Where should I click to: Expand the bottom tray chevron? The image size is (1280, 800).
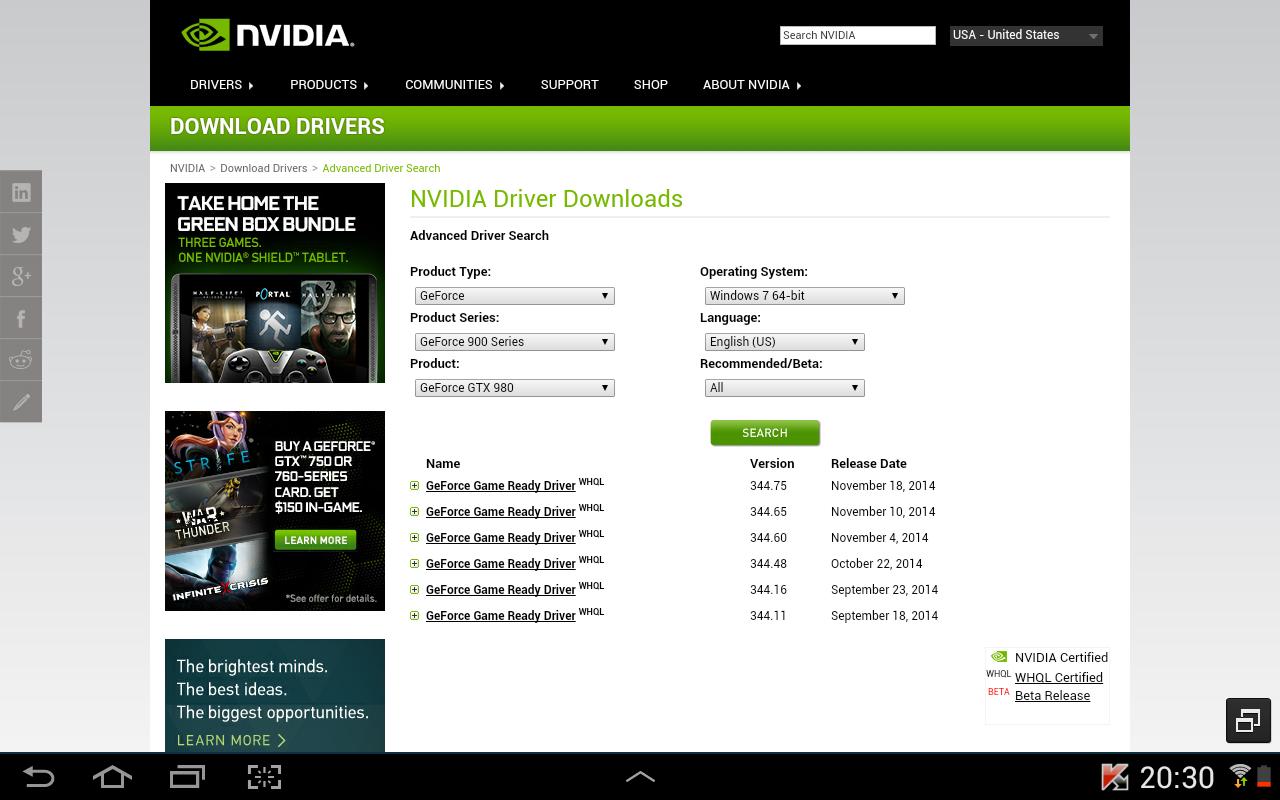pyautogui.click(x=640, y=777)
